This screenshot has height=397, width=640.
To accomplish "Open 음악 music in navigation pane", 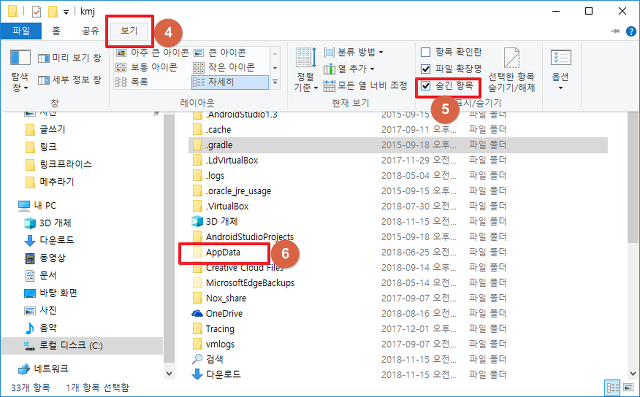I will pyautogui.click(x=40, y=328).
